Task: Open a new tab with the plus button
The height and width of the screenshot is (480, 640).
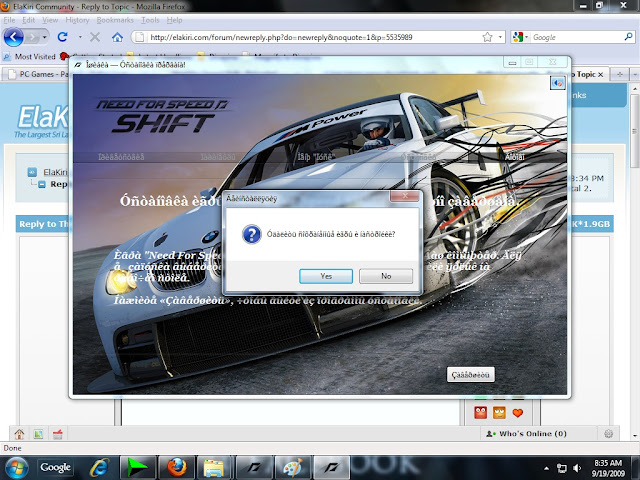Action: pyautogui.click(x=620, y=75)
